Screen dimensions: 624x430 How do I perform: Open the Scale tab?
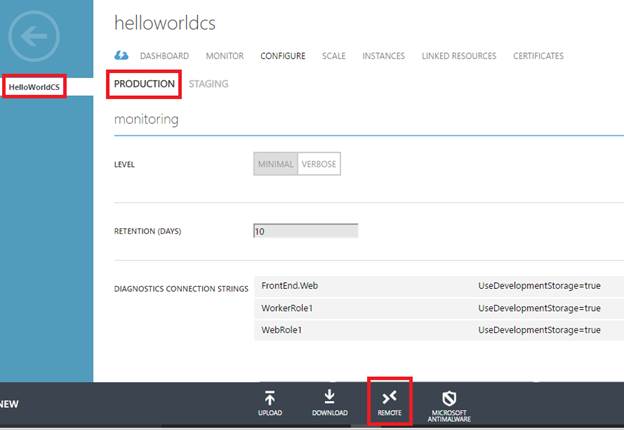coord(333,56)
